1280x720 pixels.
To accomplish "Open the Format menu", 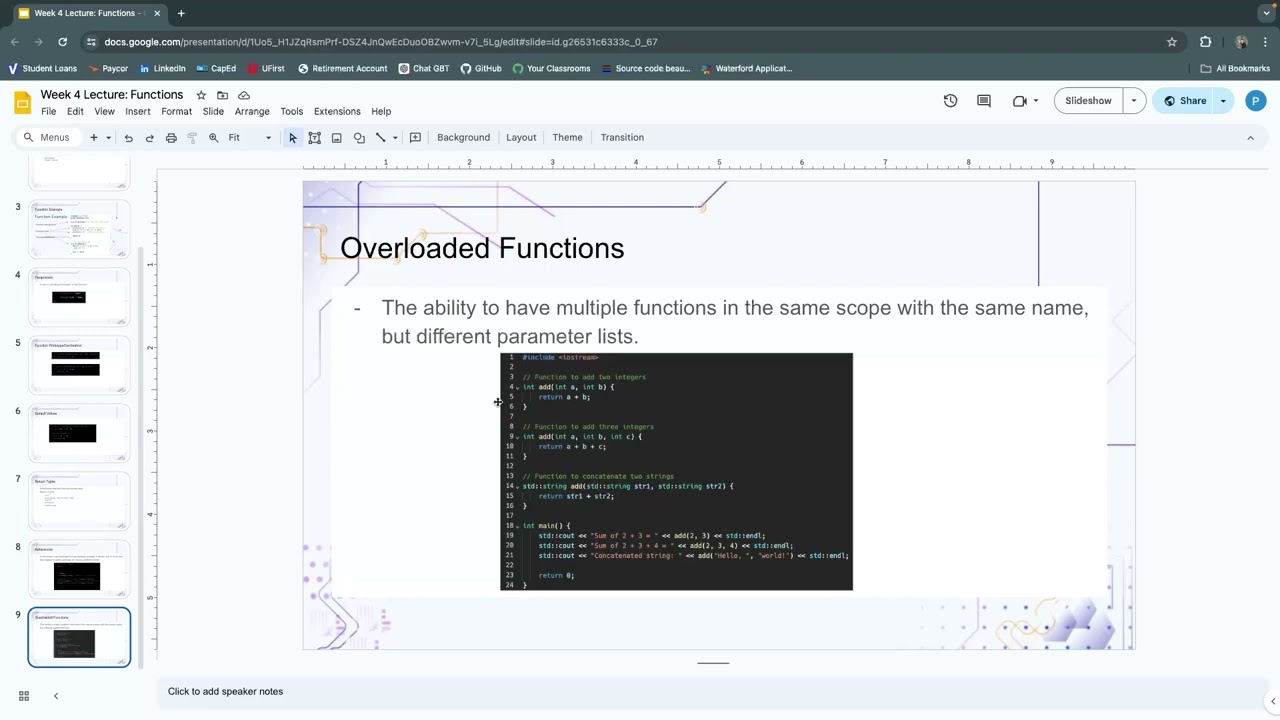I will click(x=176, y=112).
